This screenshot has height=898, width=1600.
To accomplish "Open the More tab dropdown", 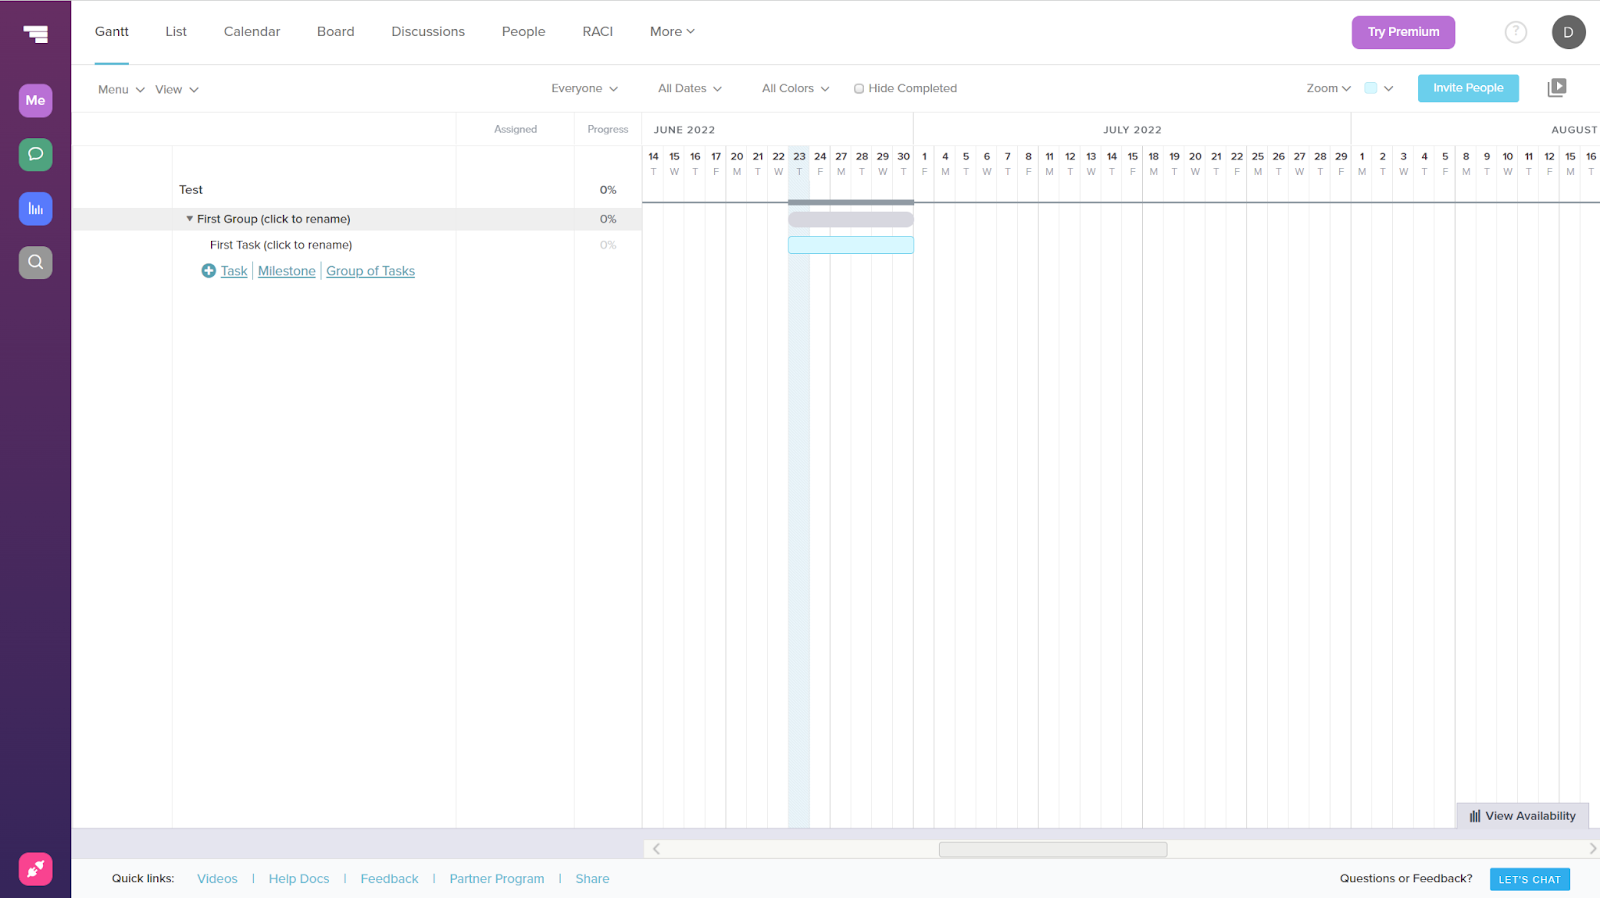I will tap(672, 32).
